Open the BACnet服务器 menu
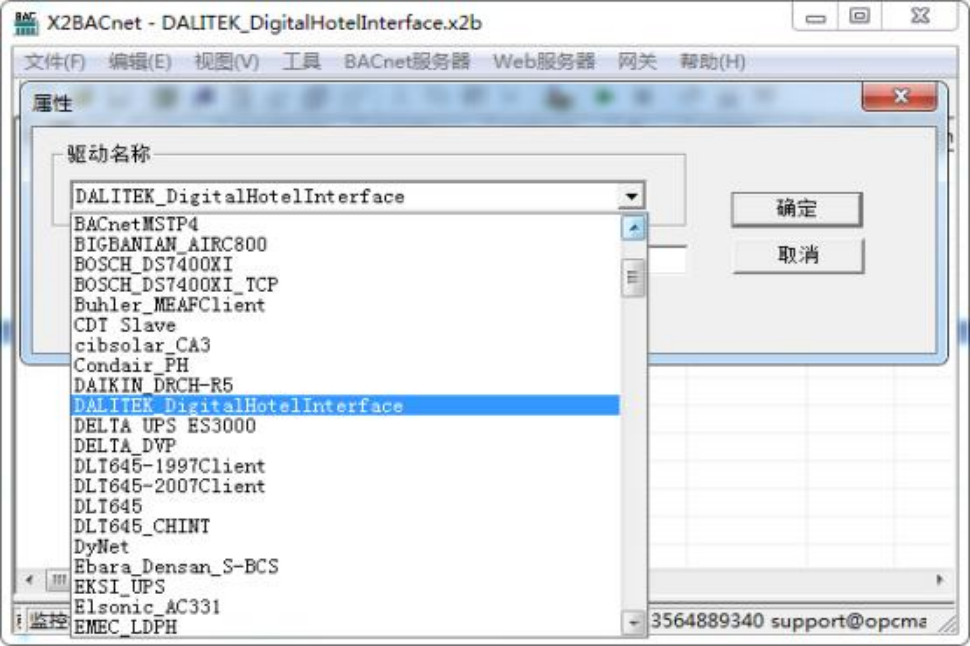 (x=406, y=61)
